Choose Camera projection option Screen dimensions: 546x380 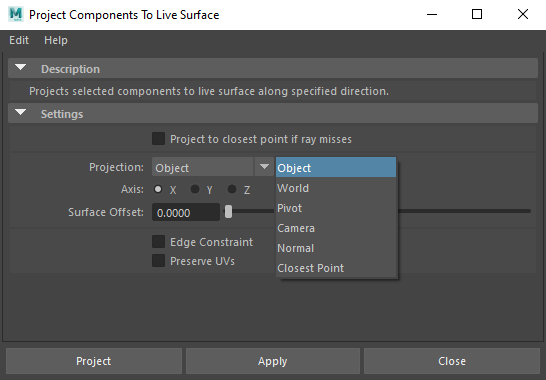point(336,228)
